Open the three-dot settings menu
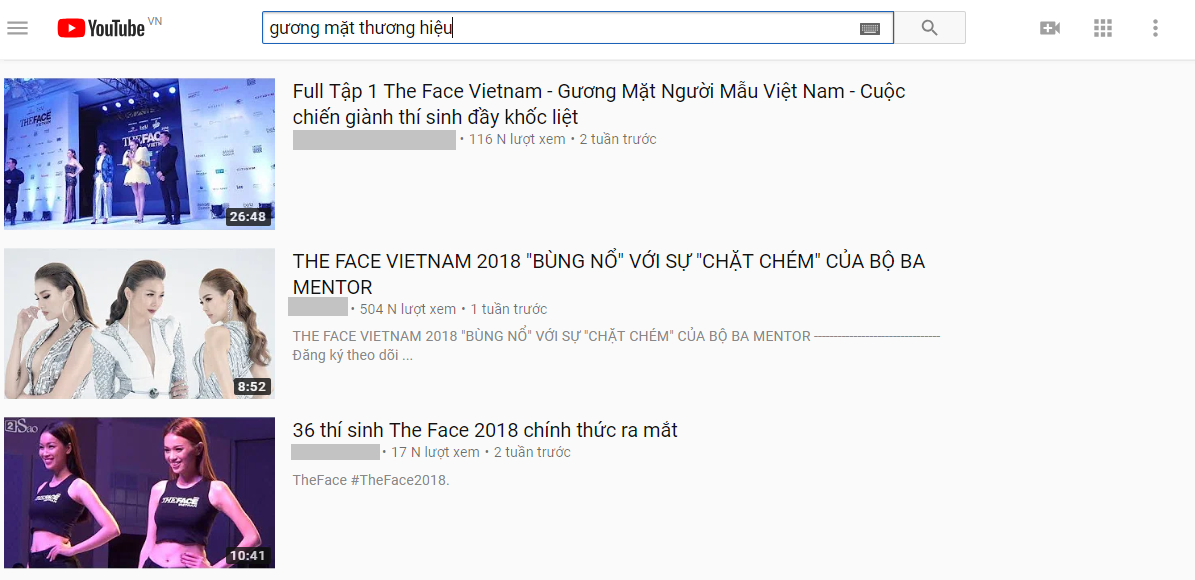The height and width of the screenshot is (580, 1195). point(1156,27)
